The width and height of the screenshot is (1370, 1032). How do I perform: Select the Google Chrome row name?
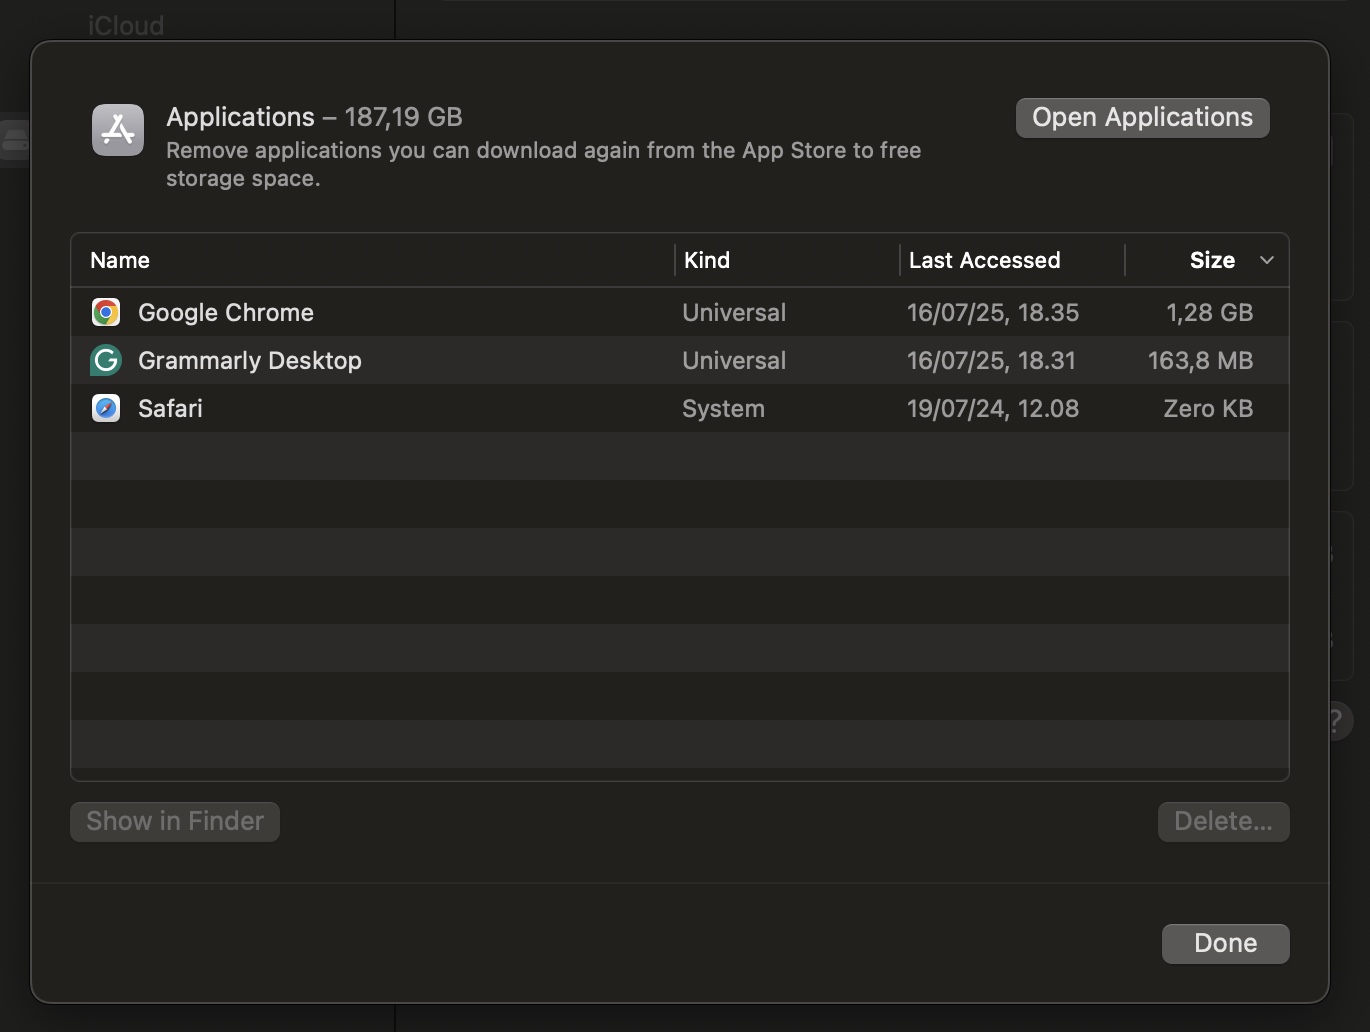point(226,312)
